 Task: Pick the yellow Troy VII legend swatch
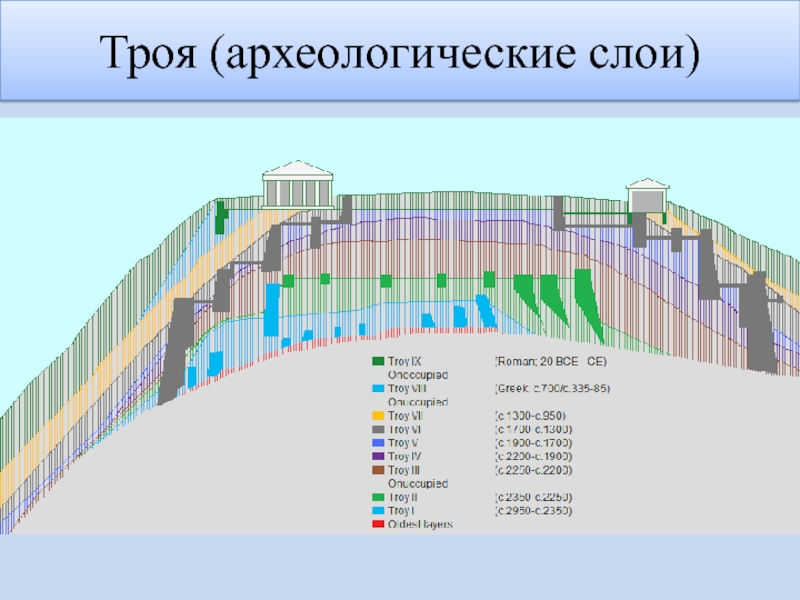[x=378, y=415]
